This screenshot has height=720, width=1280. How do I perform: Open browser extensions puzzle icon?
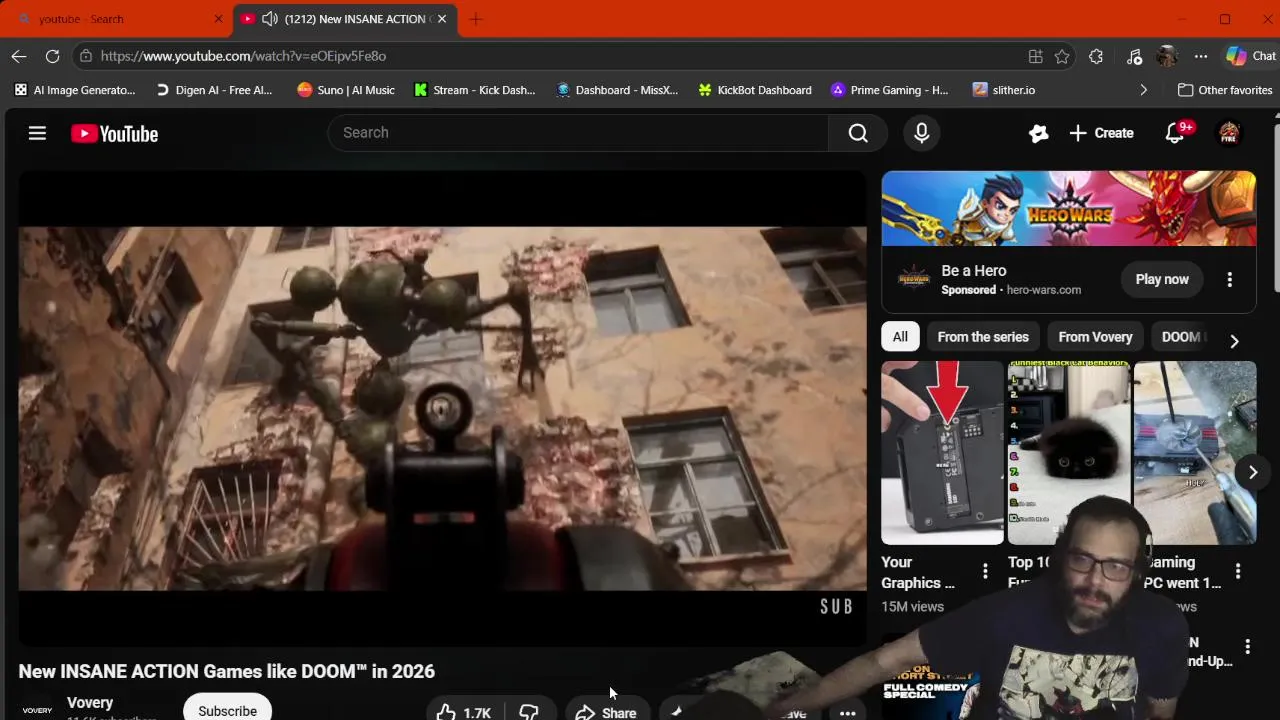pos(1096,56)
